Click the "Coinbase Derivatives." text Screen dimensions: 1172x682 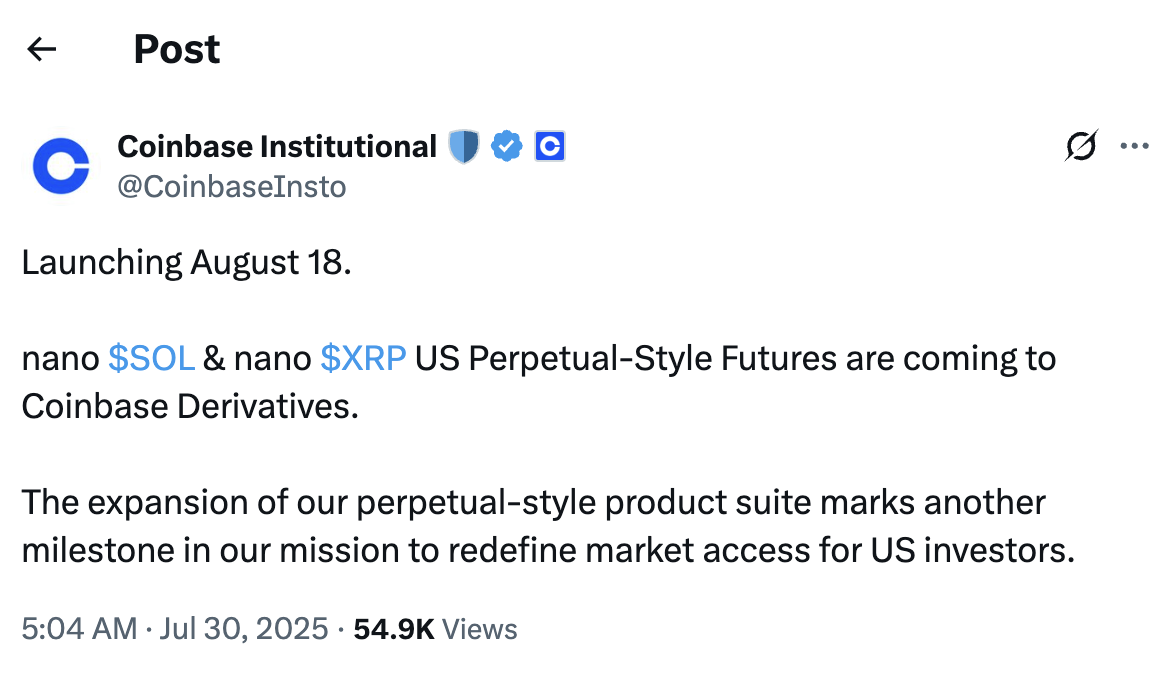(x=190, y=407)
